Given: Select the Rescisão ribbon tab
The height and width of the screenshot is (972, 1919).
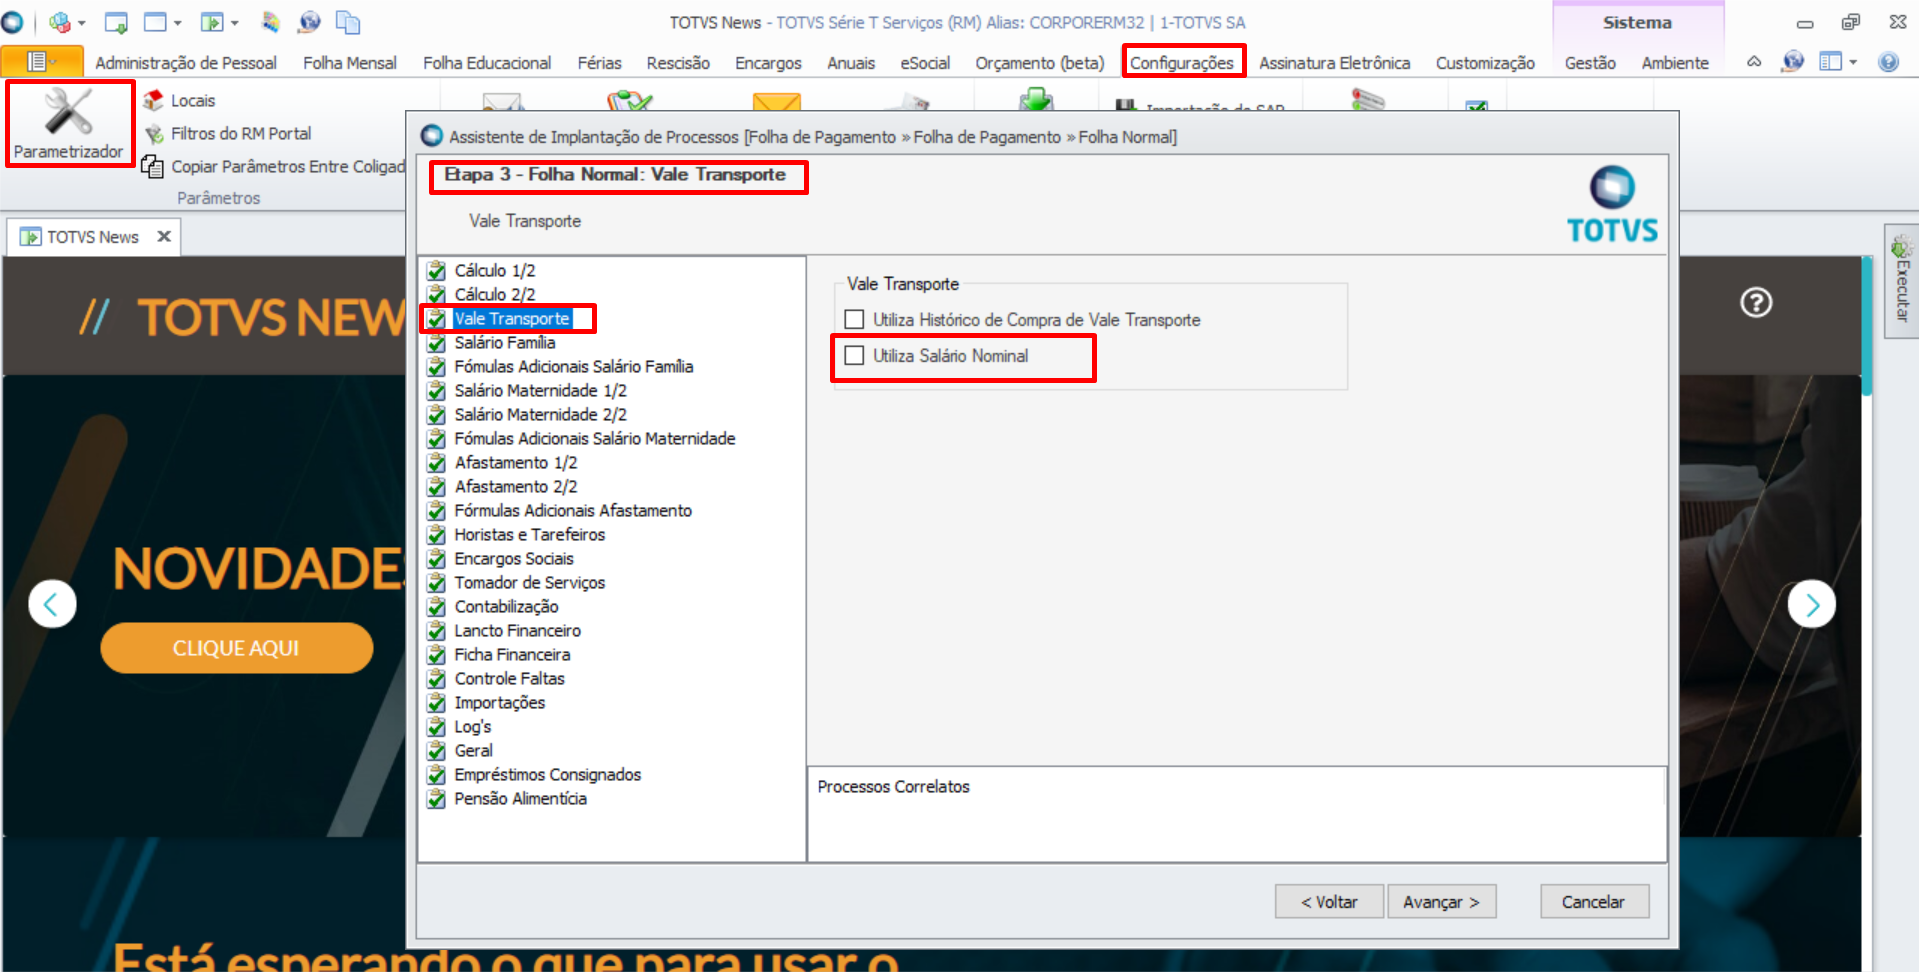Looking at the screenshot, I should (x=678, y=63).
